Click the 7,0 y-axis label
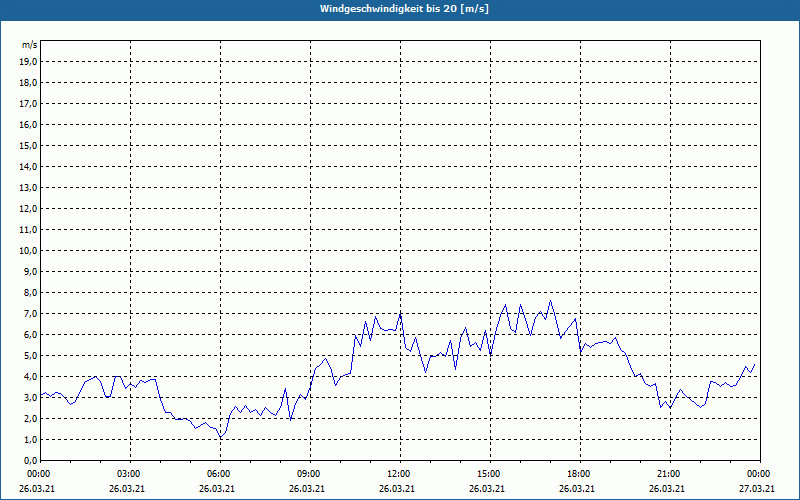The width and height of the screenshot is (800, 500). (31, 313)
